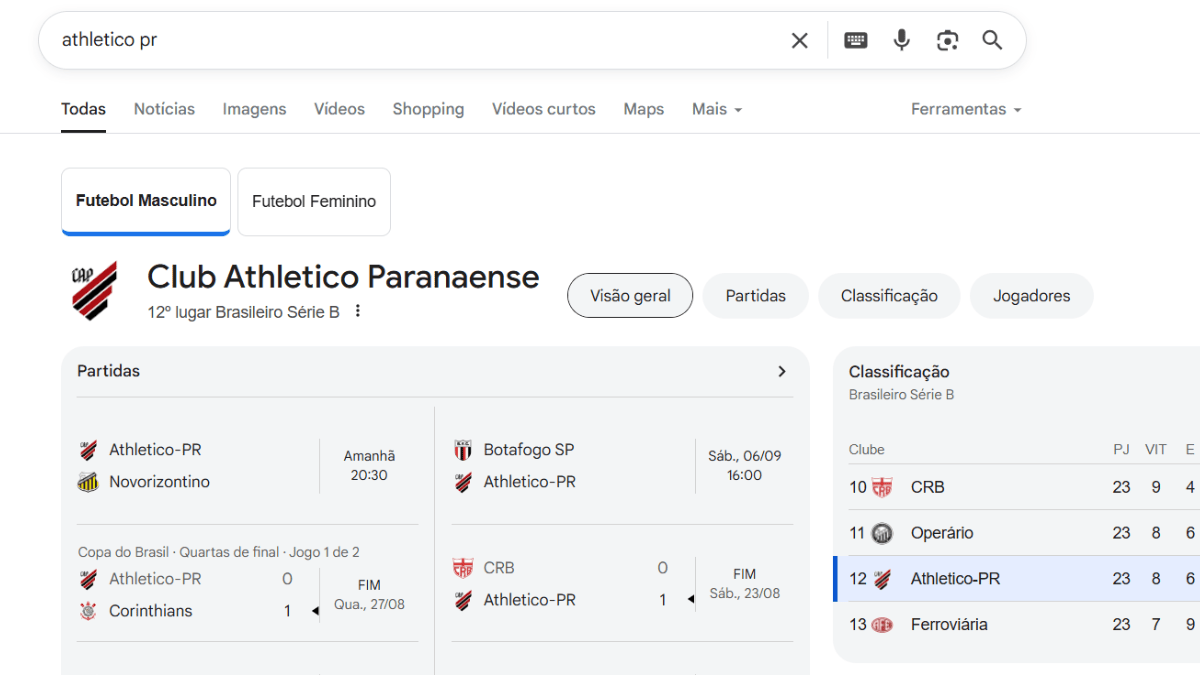This screenshot has width=1200, height=675.
Task: Expand the Mais dropdown menu
Action: click(x=716, y=109)
